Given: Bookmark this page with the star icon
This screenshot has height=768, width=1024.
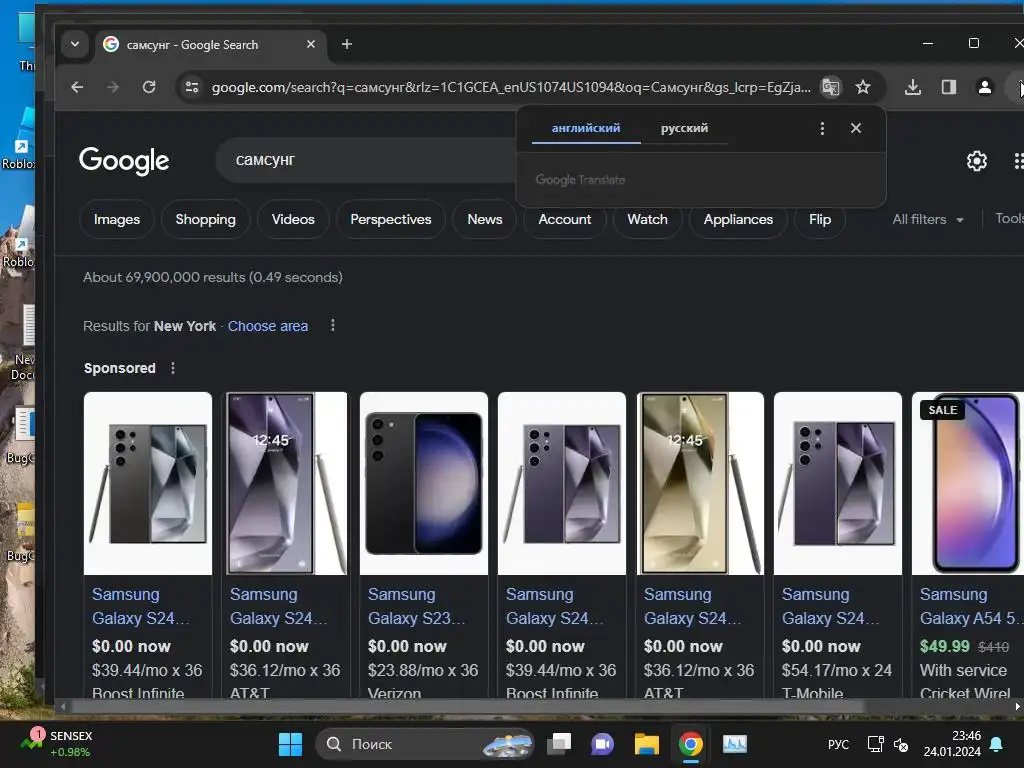Looking at the screenshot, I should (x=863, y=87).
